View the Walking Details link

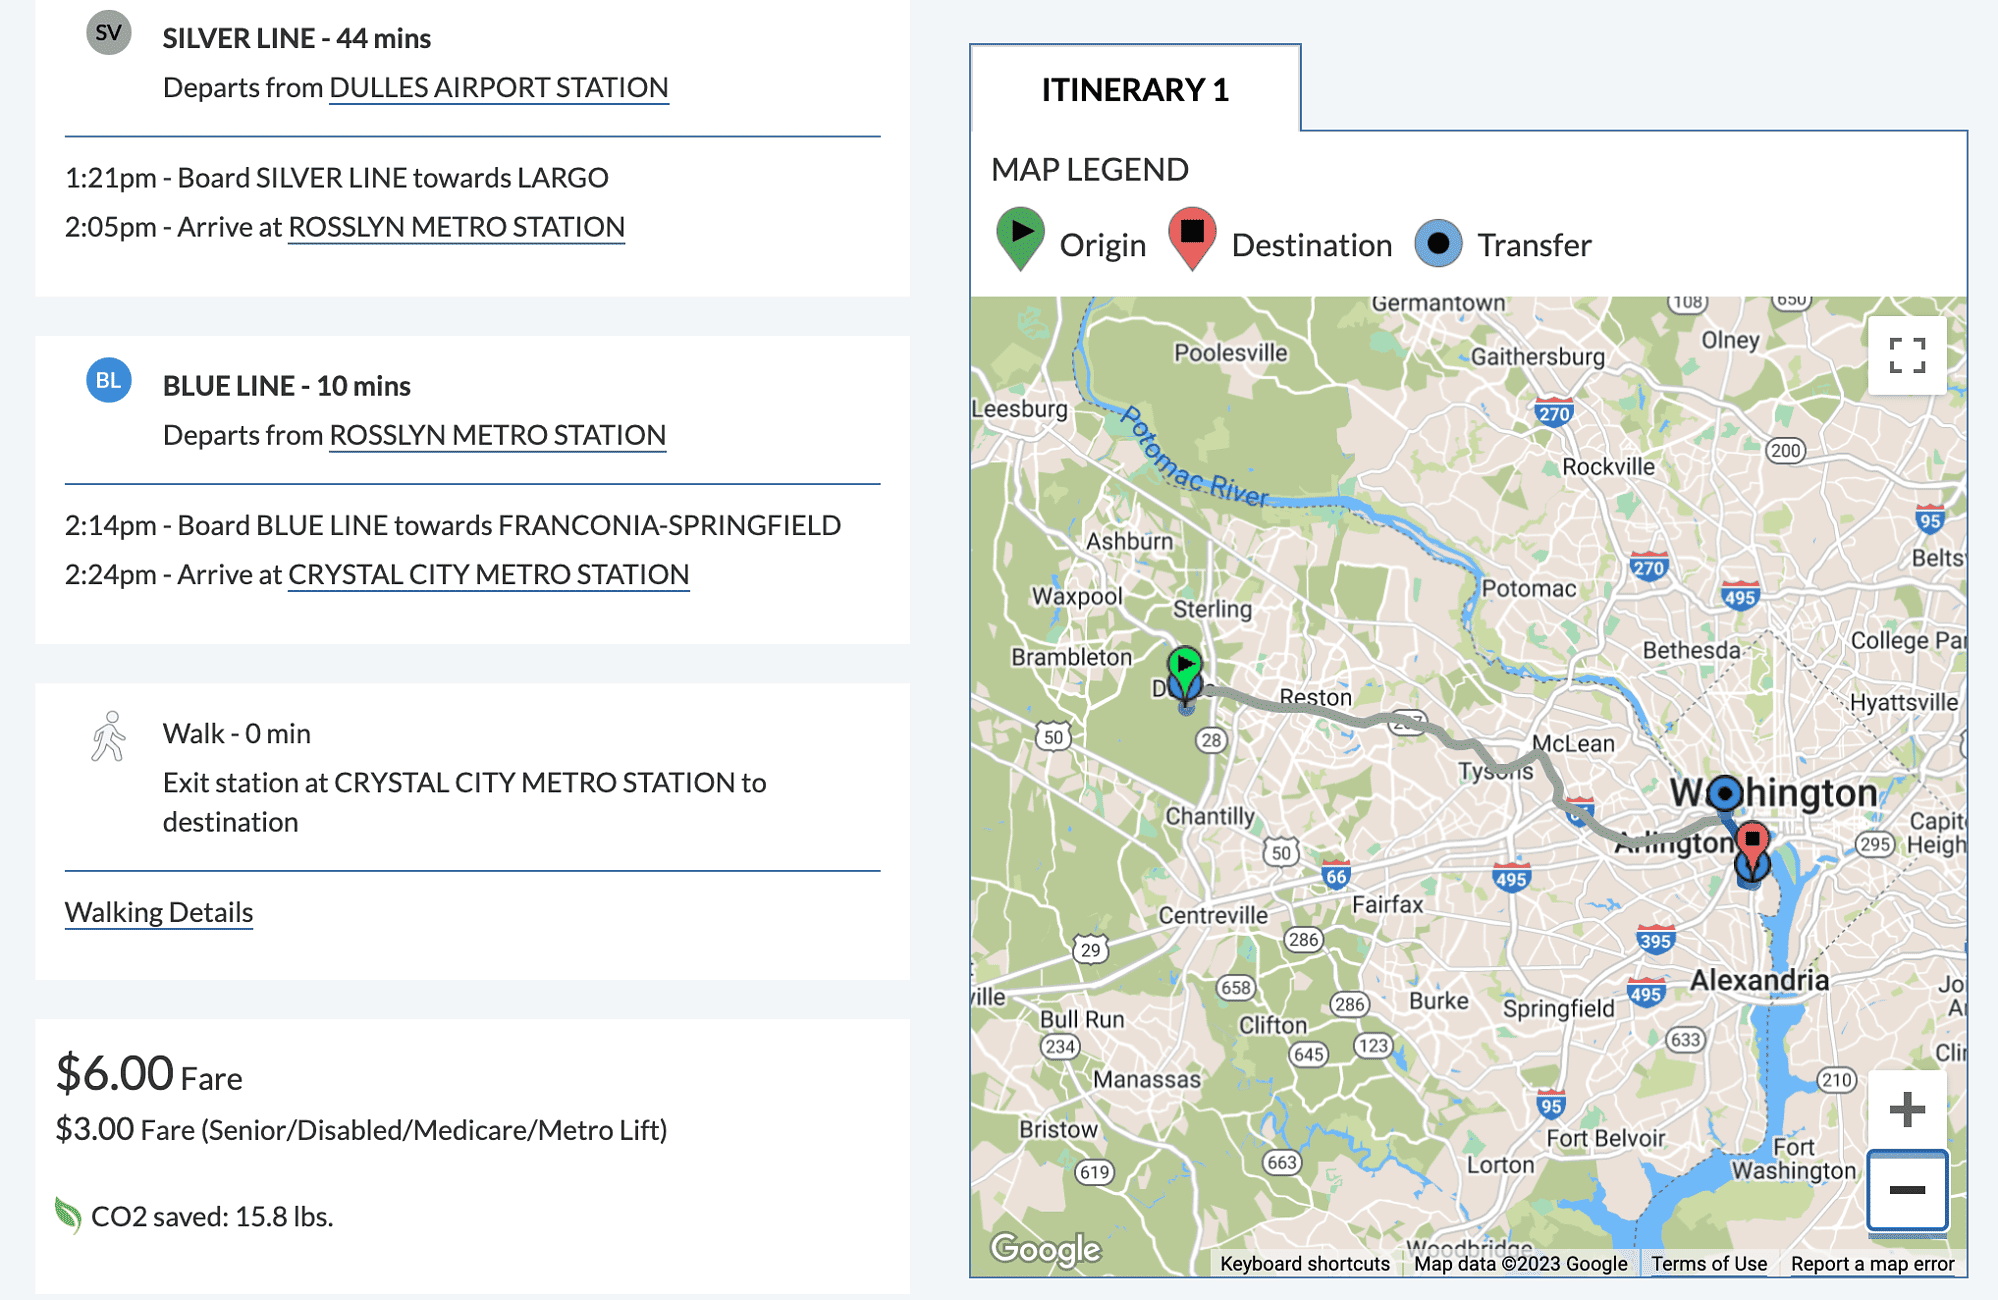[x=158, y=911]
